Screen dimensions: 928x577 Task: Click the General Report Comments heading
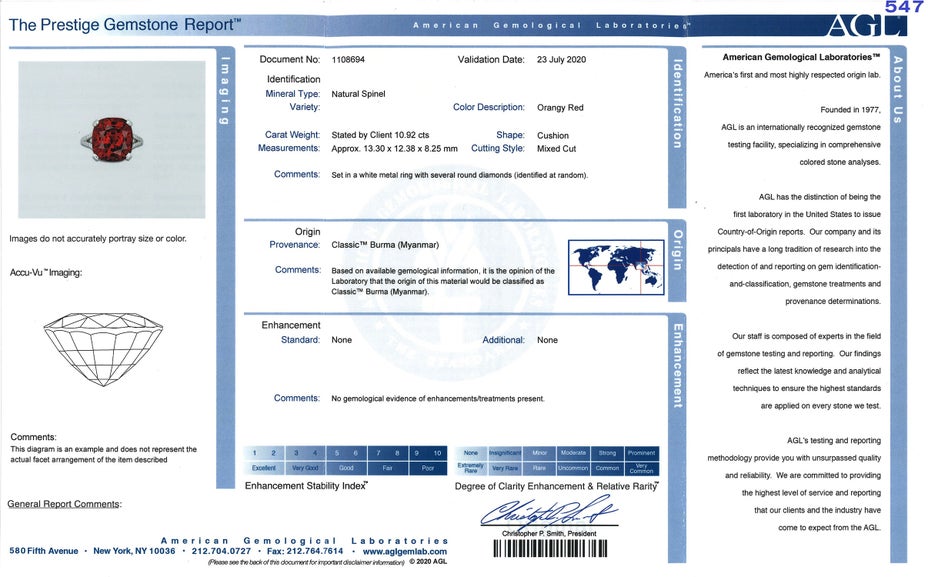[64, 504]
